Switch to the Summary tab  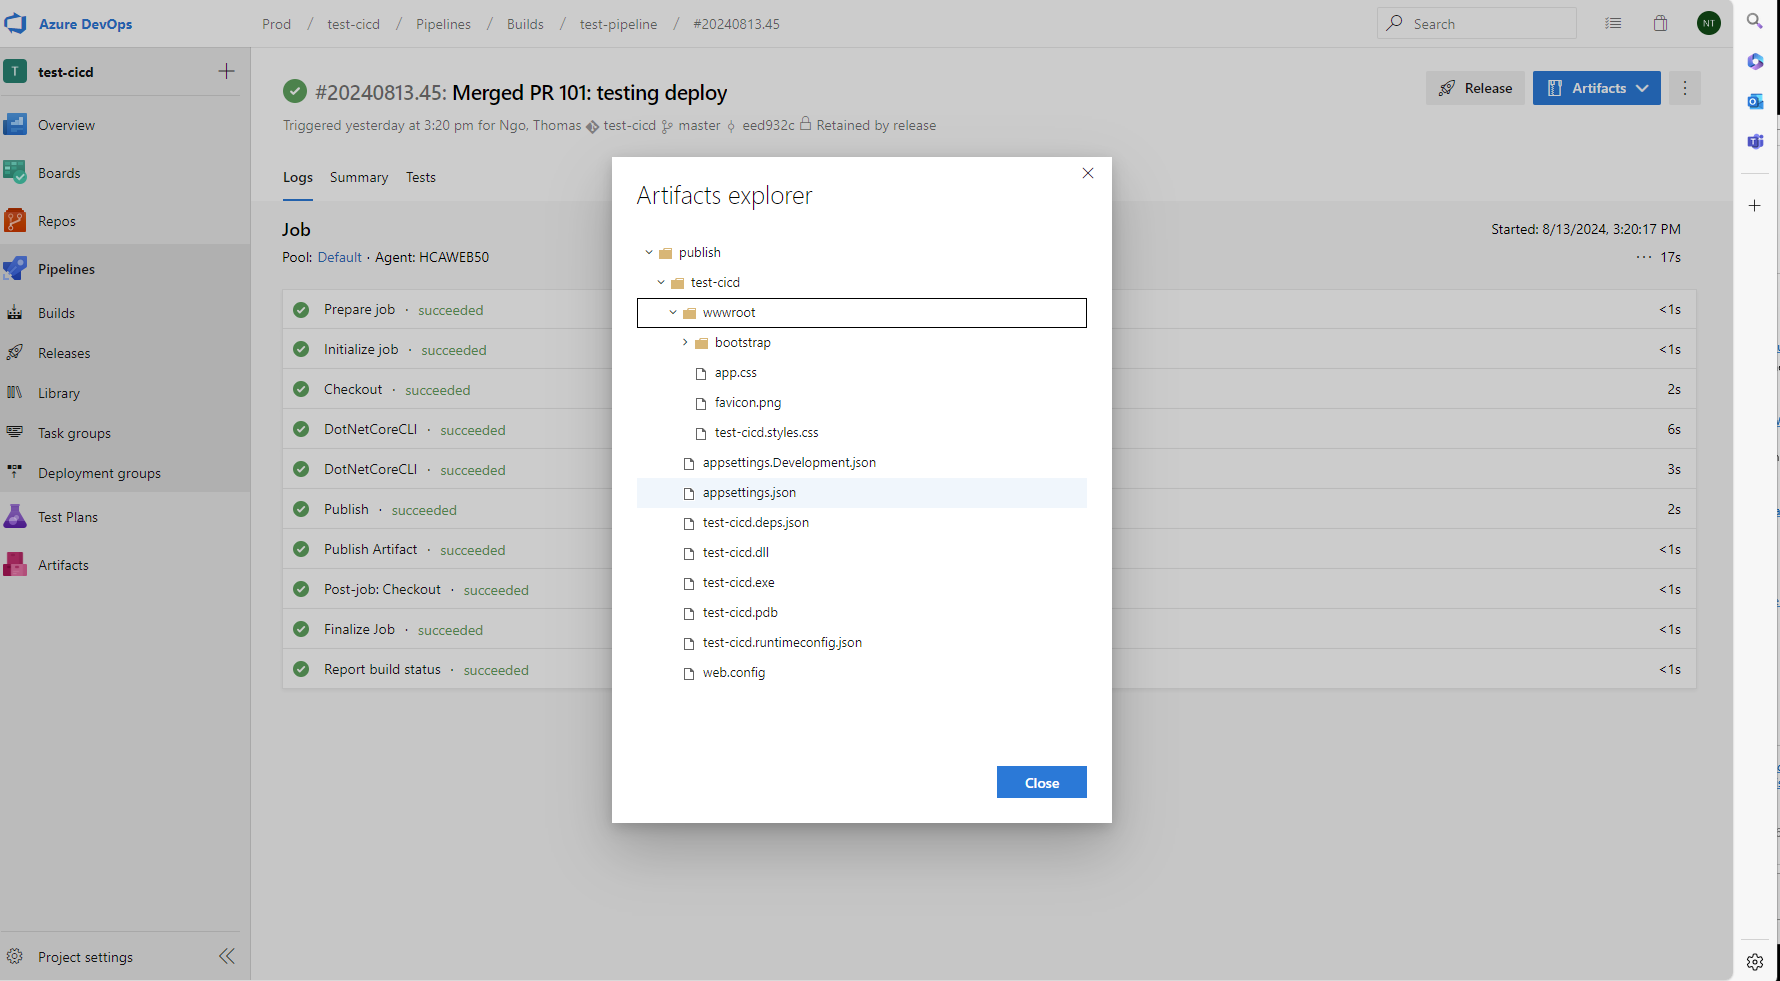coord(359,177)
